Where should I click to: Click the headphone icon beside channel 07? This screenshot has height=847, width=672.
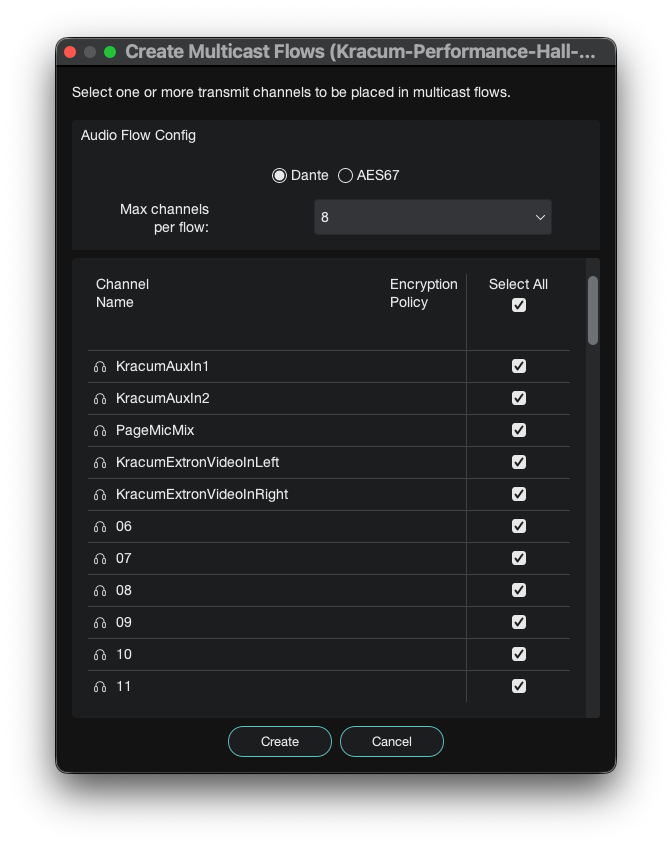100,559
